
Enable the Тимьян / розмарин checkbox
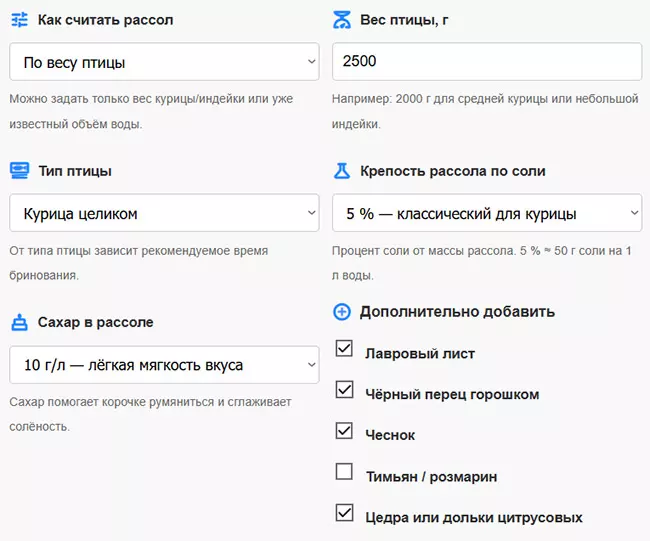coord(344,472)
